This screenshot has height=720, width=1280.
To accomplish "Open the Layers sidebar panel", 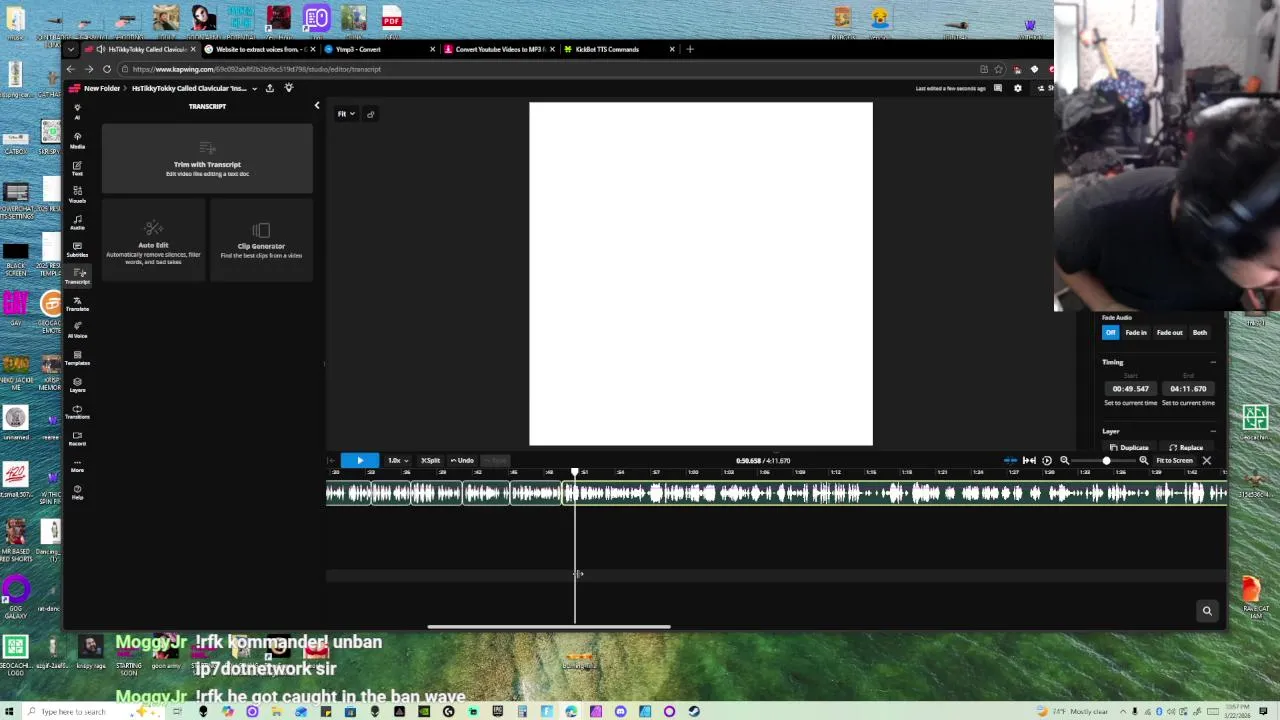I will 77,384.
